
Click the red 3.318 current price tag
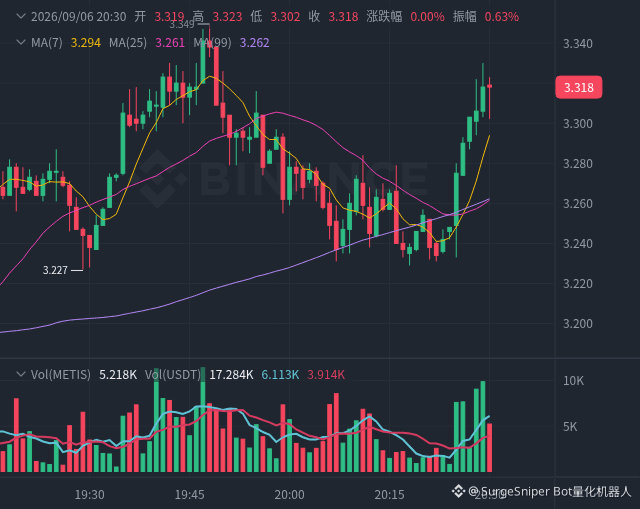coord(578,87)
